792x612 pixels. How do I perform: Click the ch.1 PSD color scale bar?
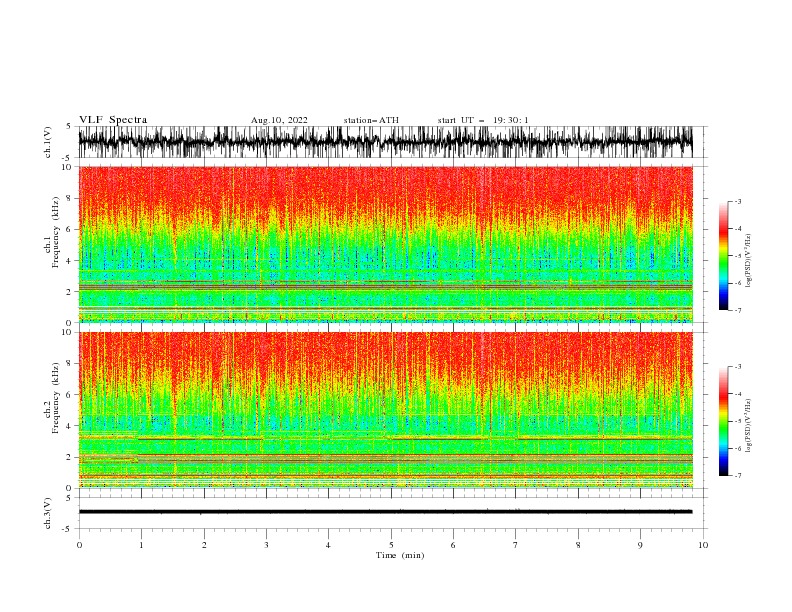tap(723, 256)
